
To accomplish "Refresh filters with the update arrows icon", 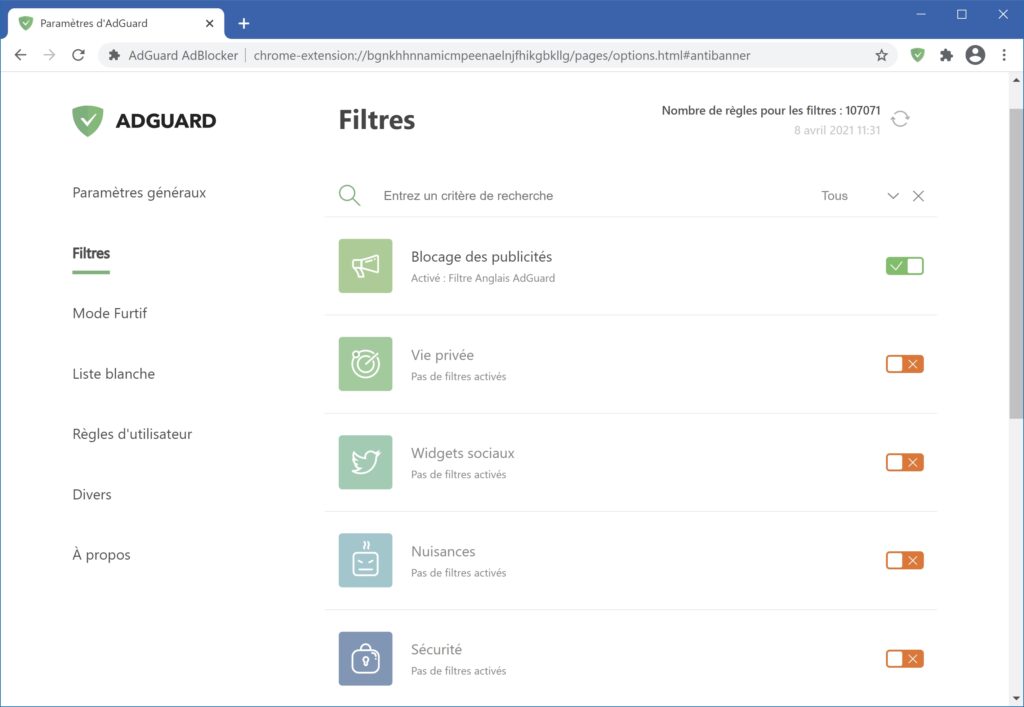I will (x=900, y=119).
